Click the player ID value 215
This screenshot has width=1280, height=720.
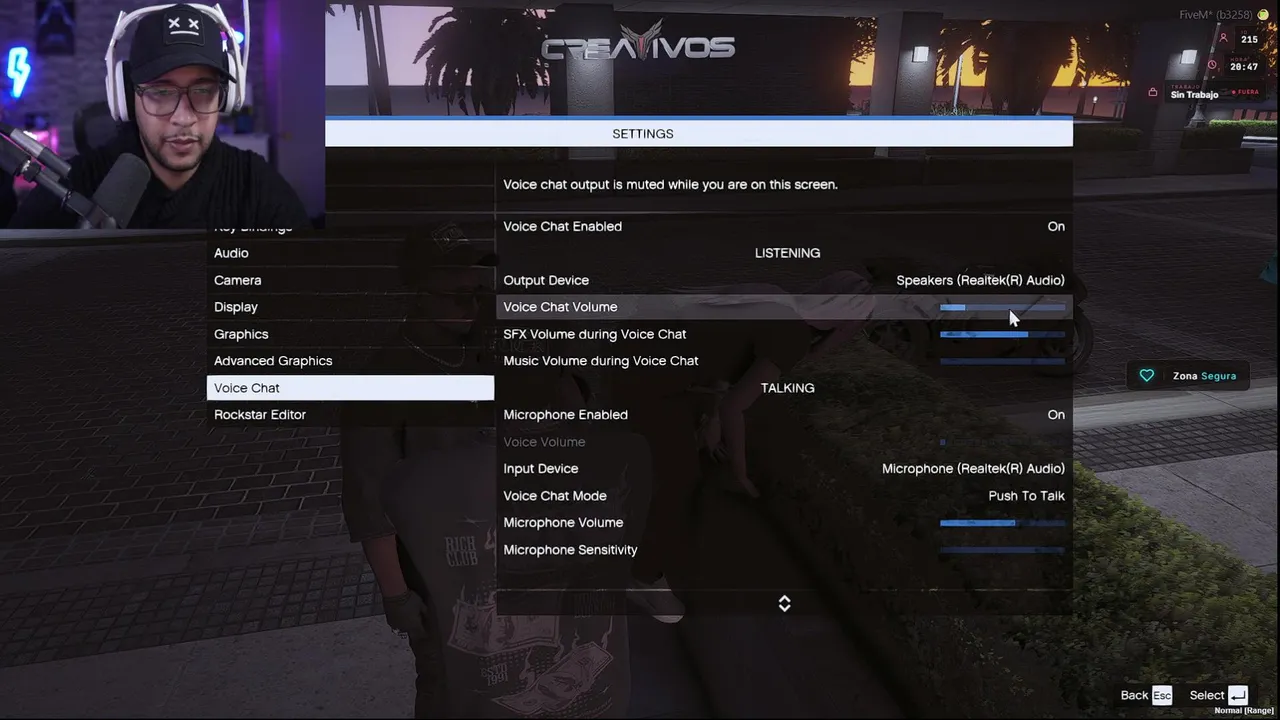[x=1249, y=40]
